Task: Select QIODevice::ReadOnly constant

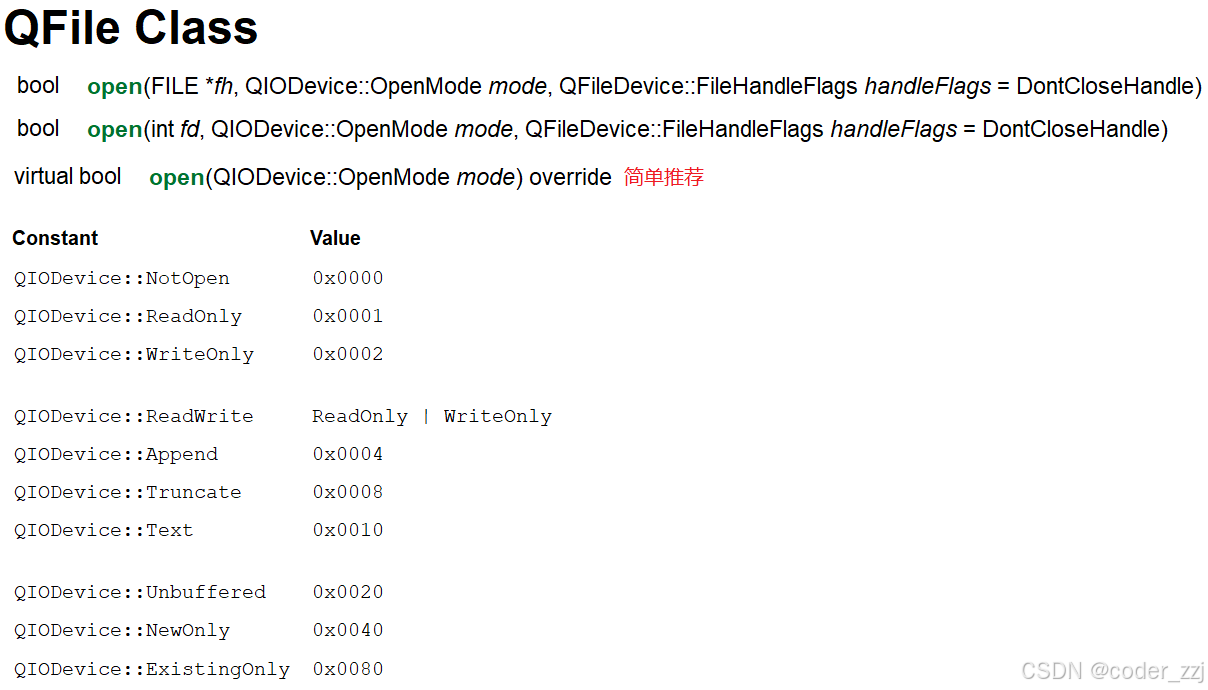Action: pyautogui.click(x=128, y=316)
